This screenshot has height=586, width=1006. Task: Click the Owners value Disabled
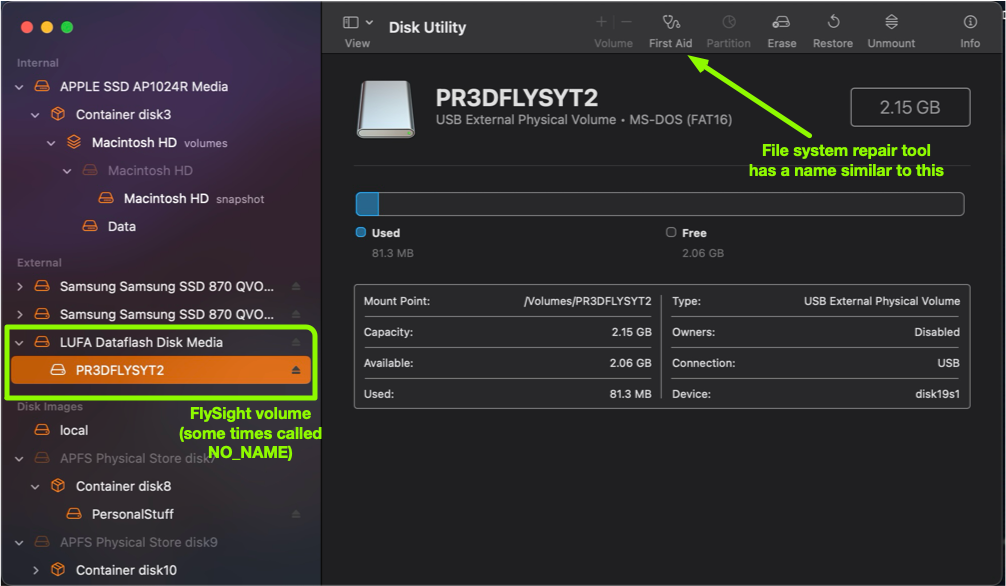point(937,332)
